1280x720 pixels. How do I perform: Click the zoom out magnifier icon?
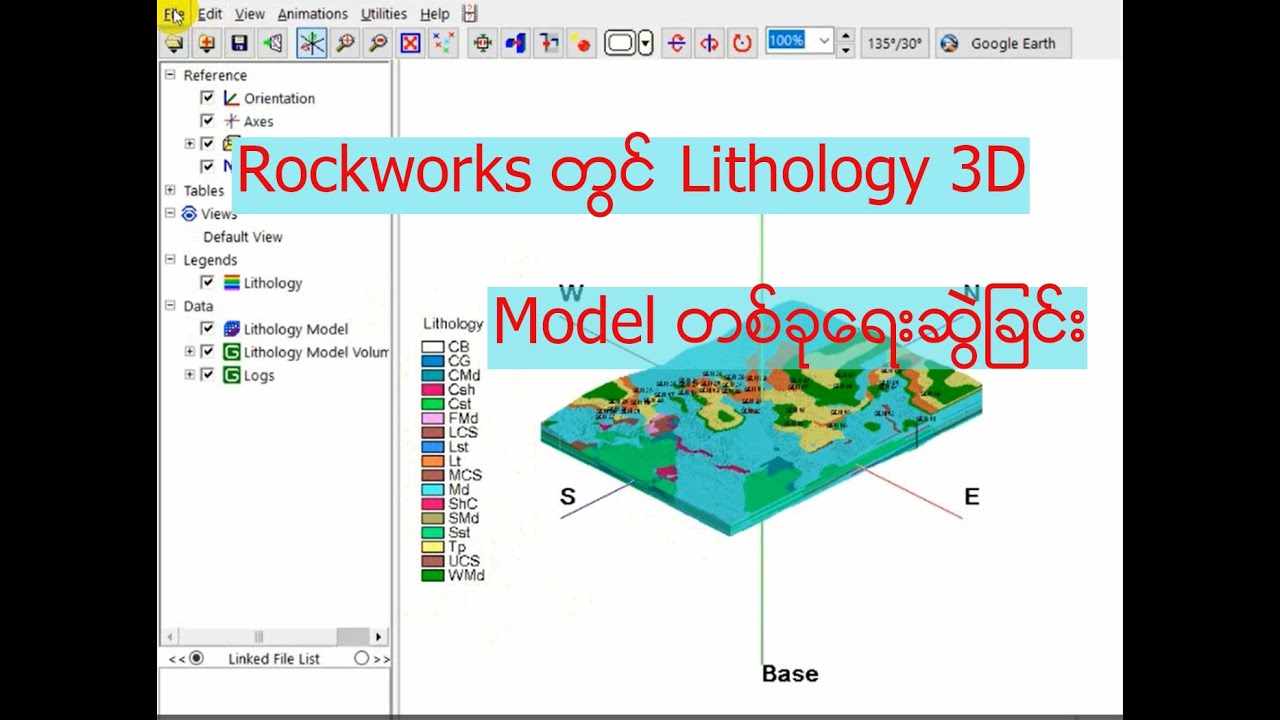pos(377,43)
